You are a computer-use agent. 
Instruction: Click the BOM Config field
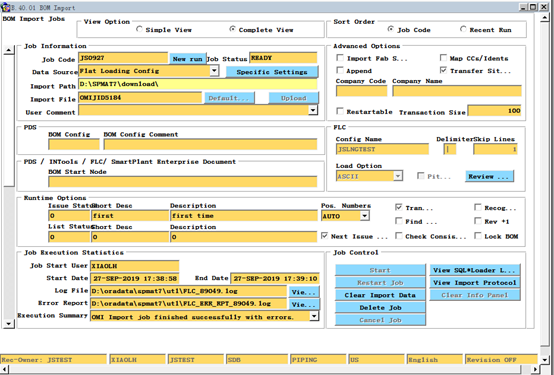[x=74, y=144]
